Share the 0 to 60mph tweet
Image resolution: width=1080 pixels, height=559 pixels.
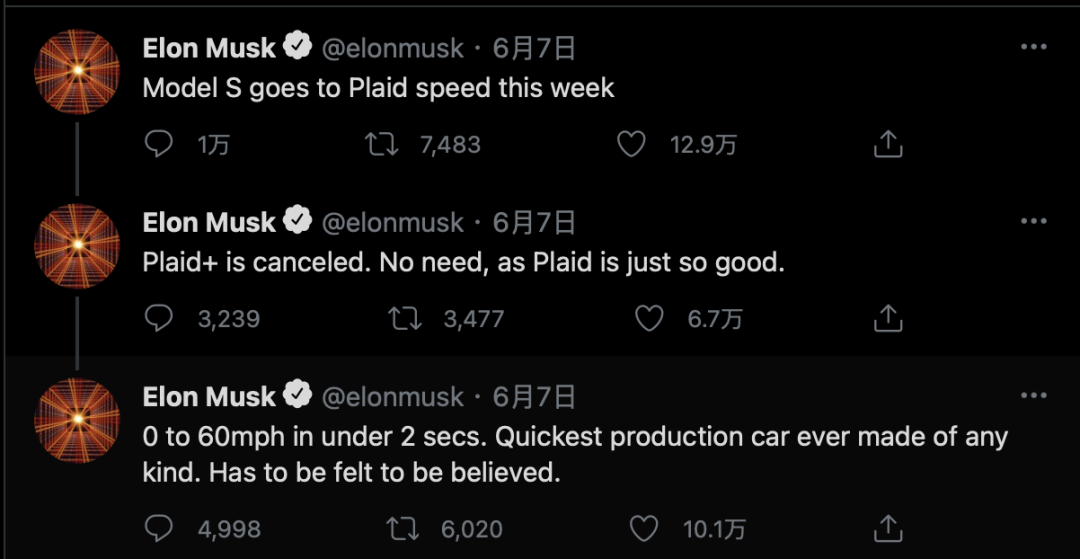pos(888,528)
